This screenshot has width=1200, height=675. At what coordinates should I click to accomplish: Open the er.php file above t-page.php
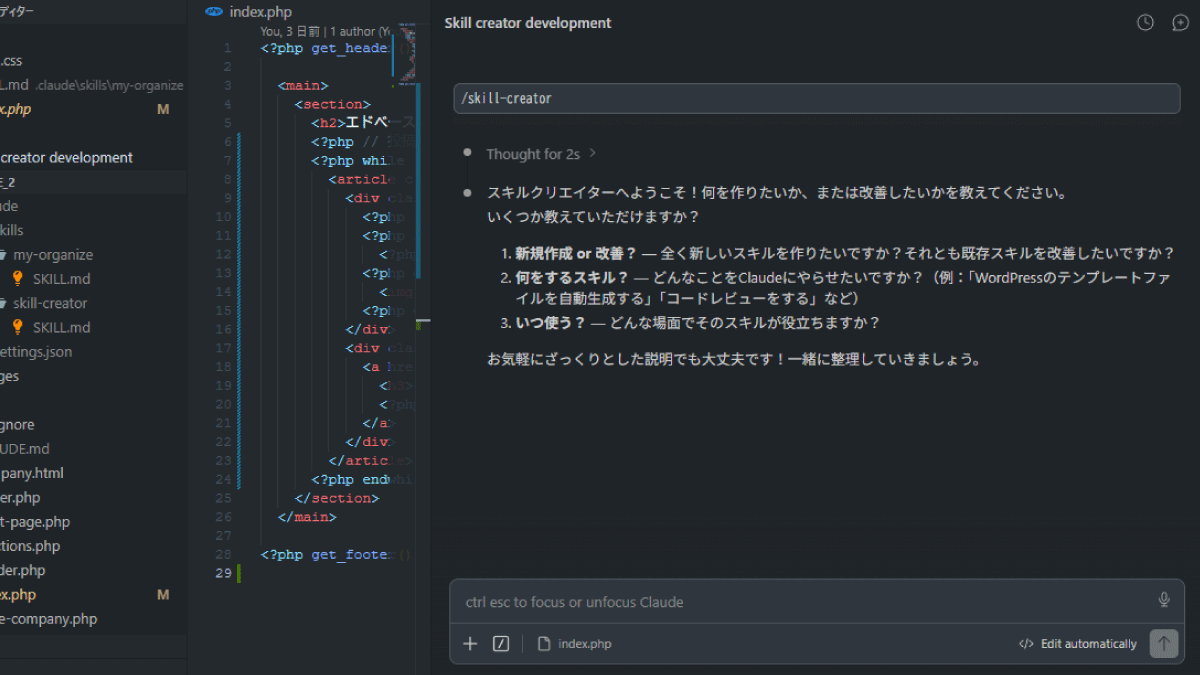pyautogui.click(x=20, y=497)
